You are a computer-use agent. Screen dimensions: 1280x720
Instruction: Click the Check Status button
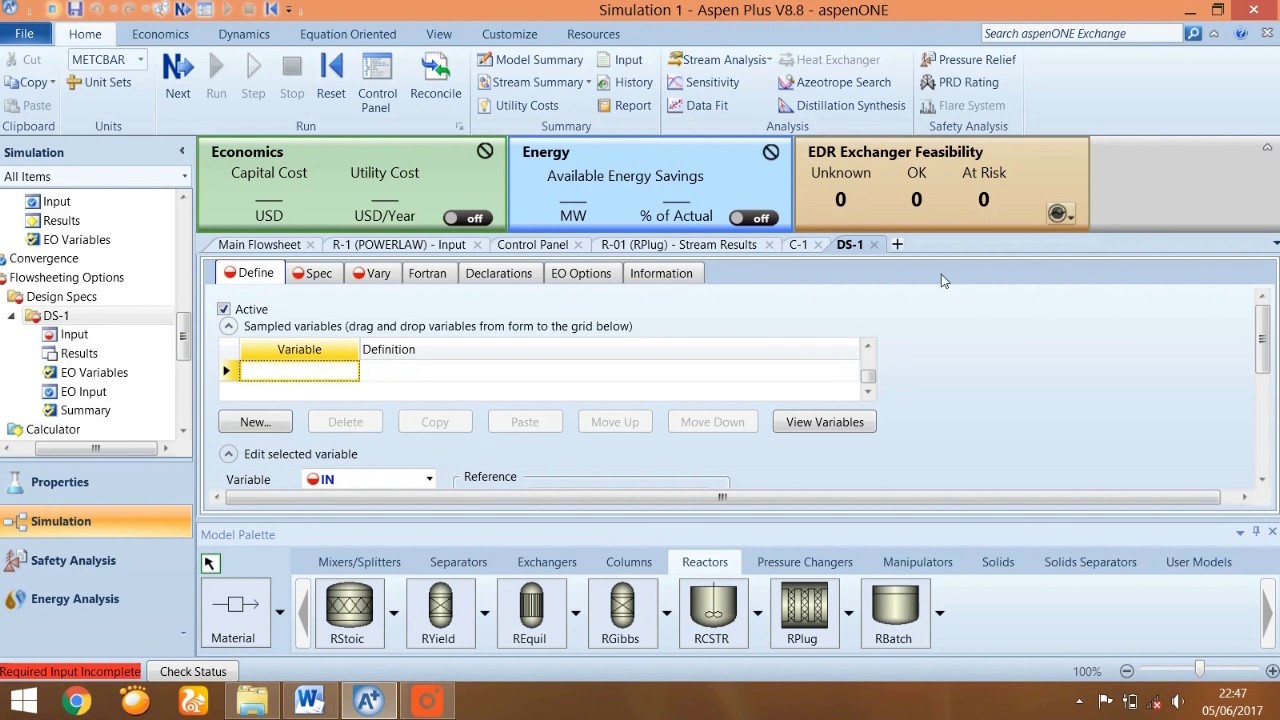coord(193,672)
